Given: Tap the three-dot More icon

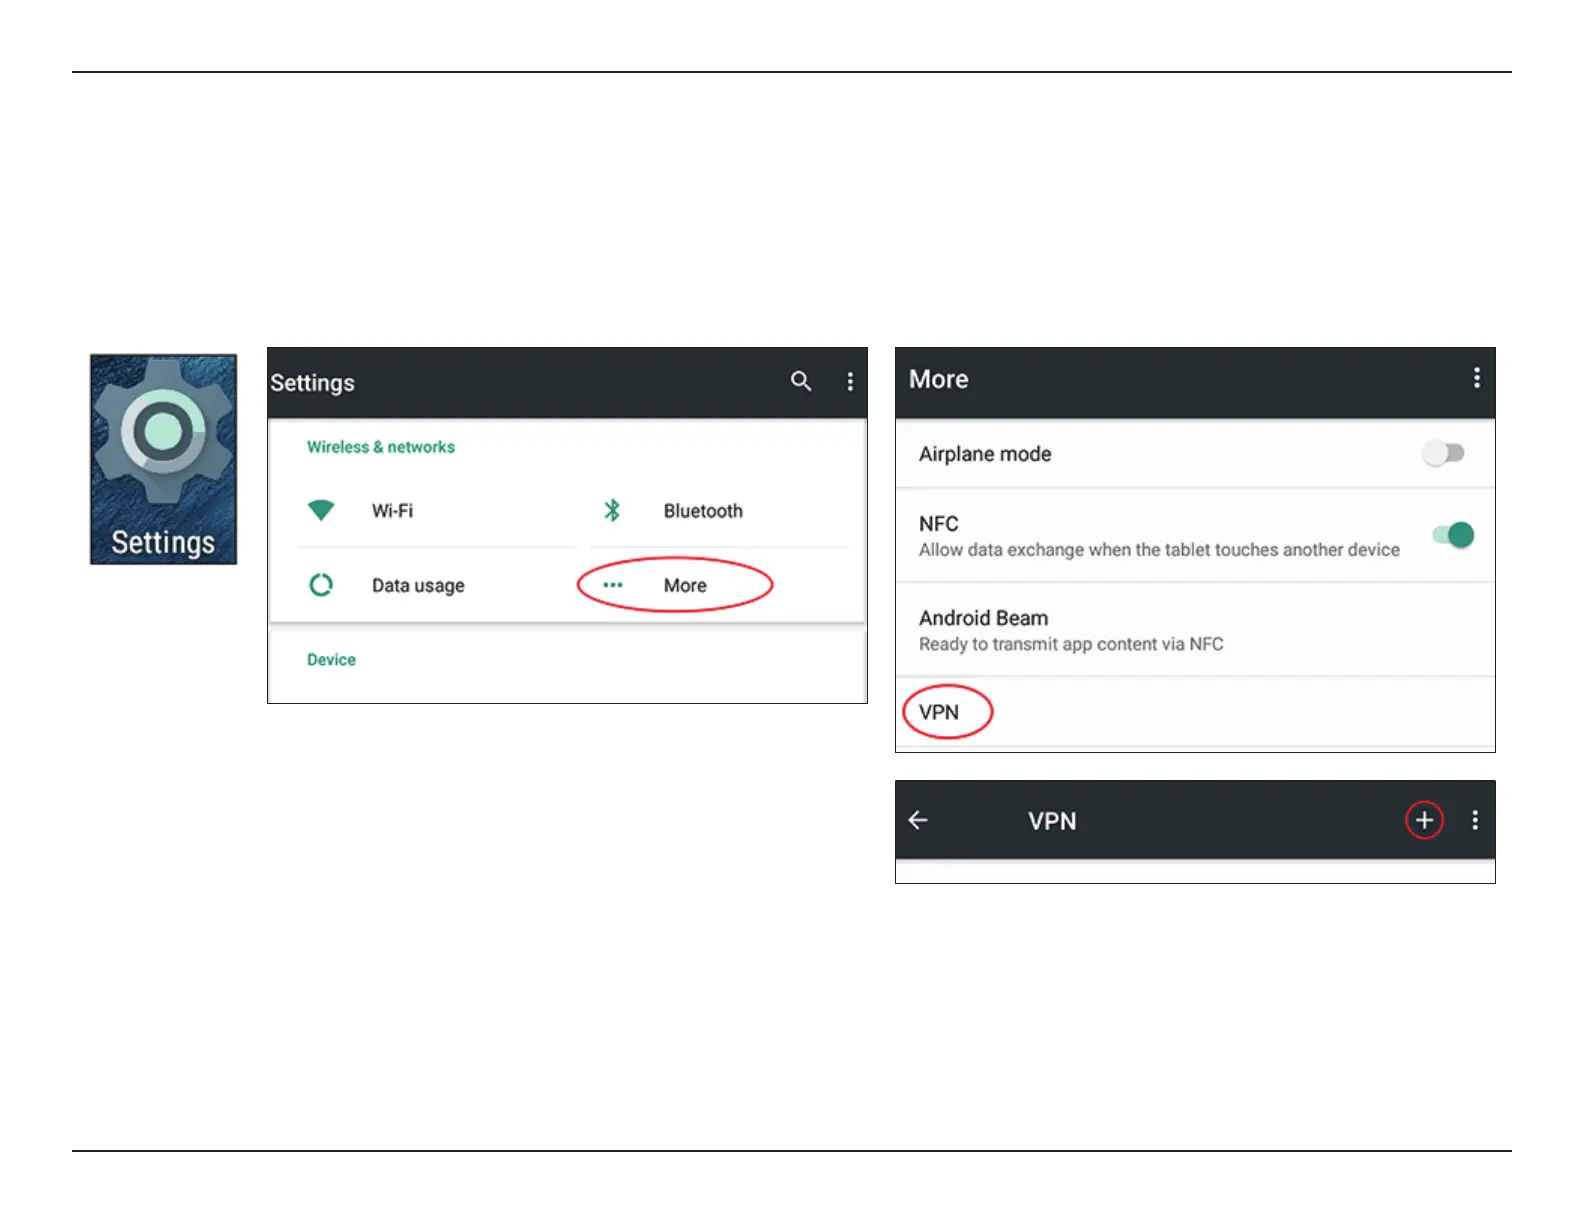Looking at the screenshot, I should tap(613, 585).
